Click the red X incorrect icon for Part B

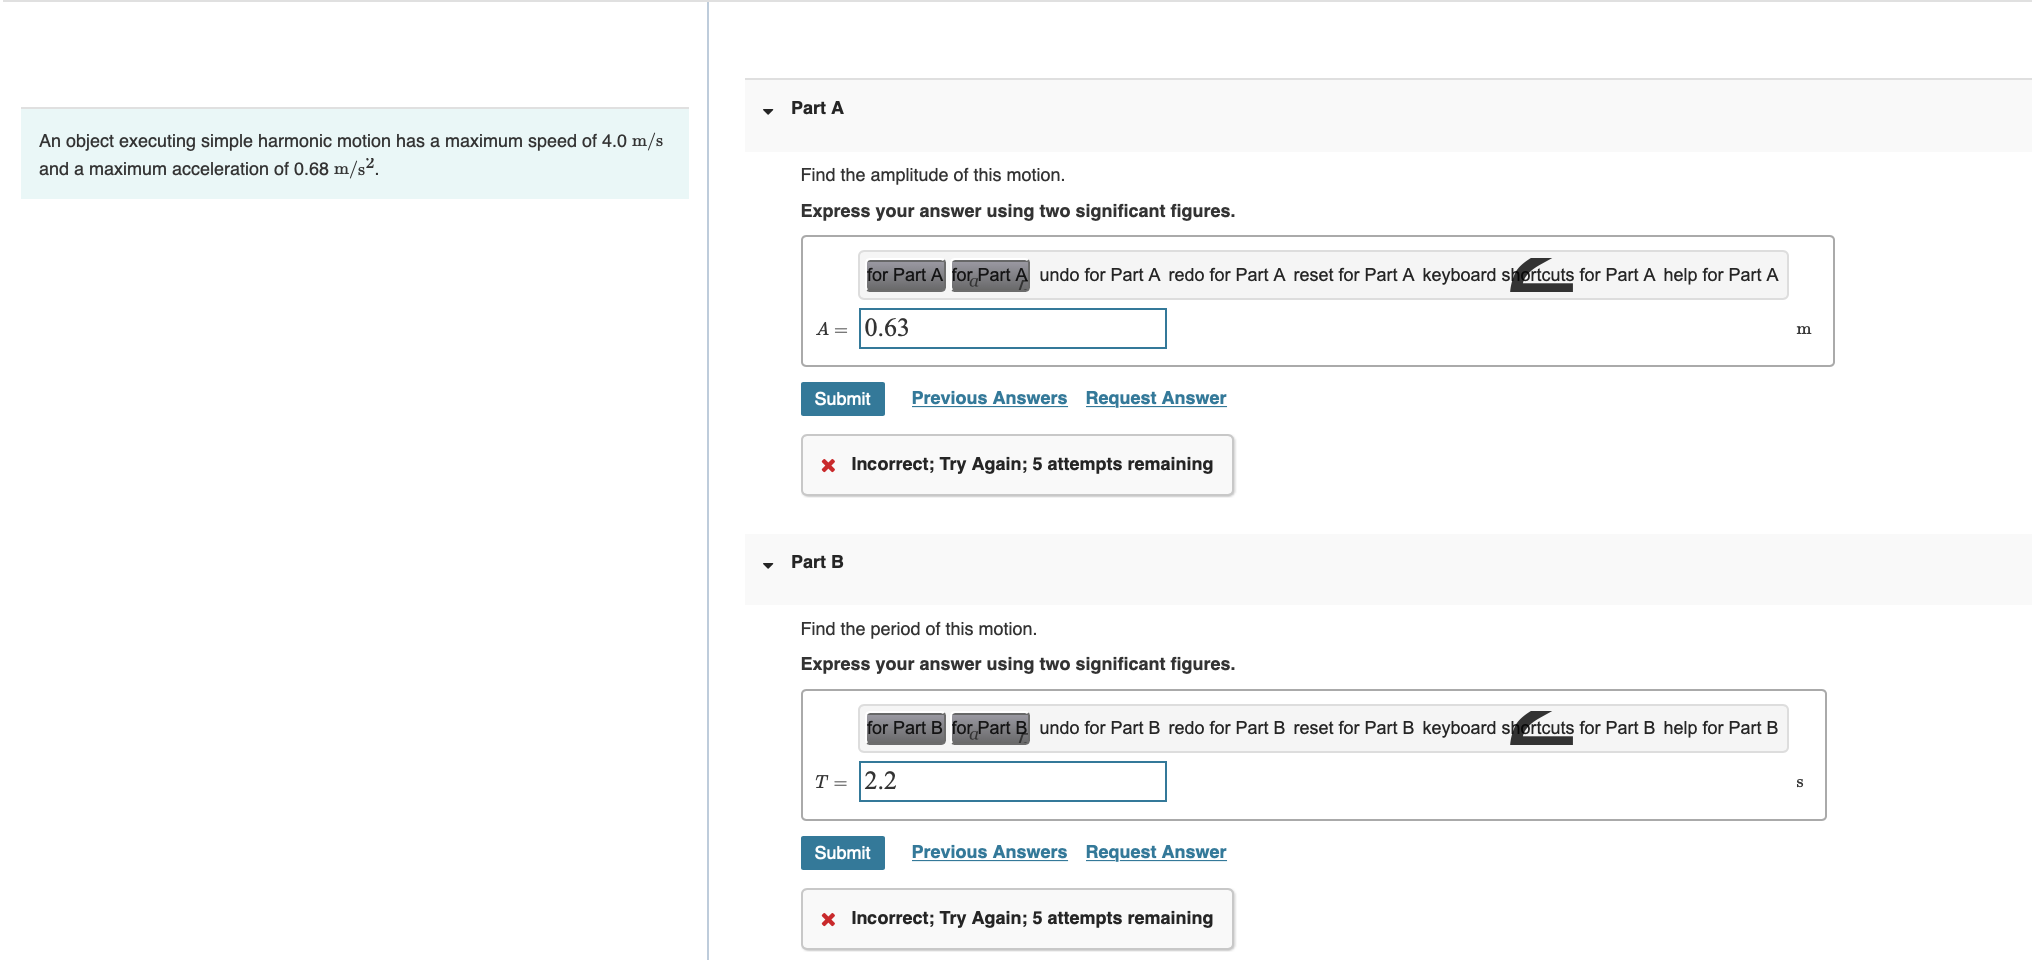click(827, 918)
